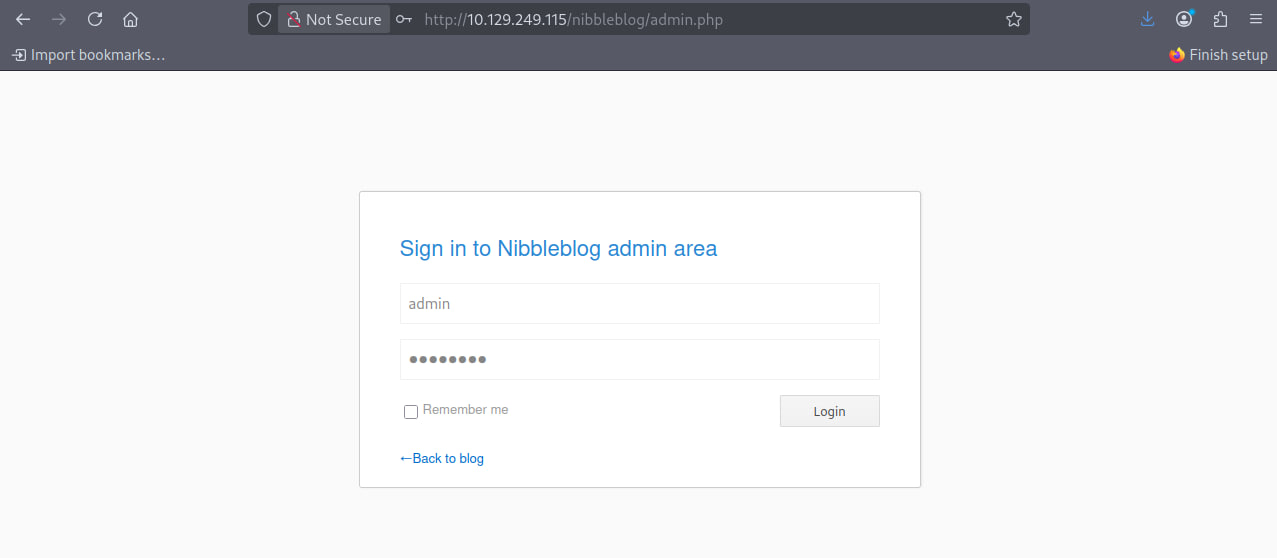Open the saved passwords key icon

[404, 19]
